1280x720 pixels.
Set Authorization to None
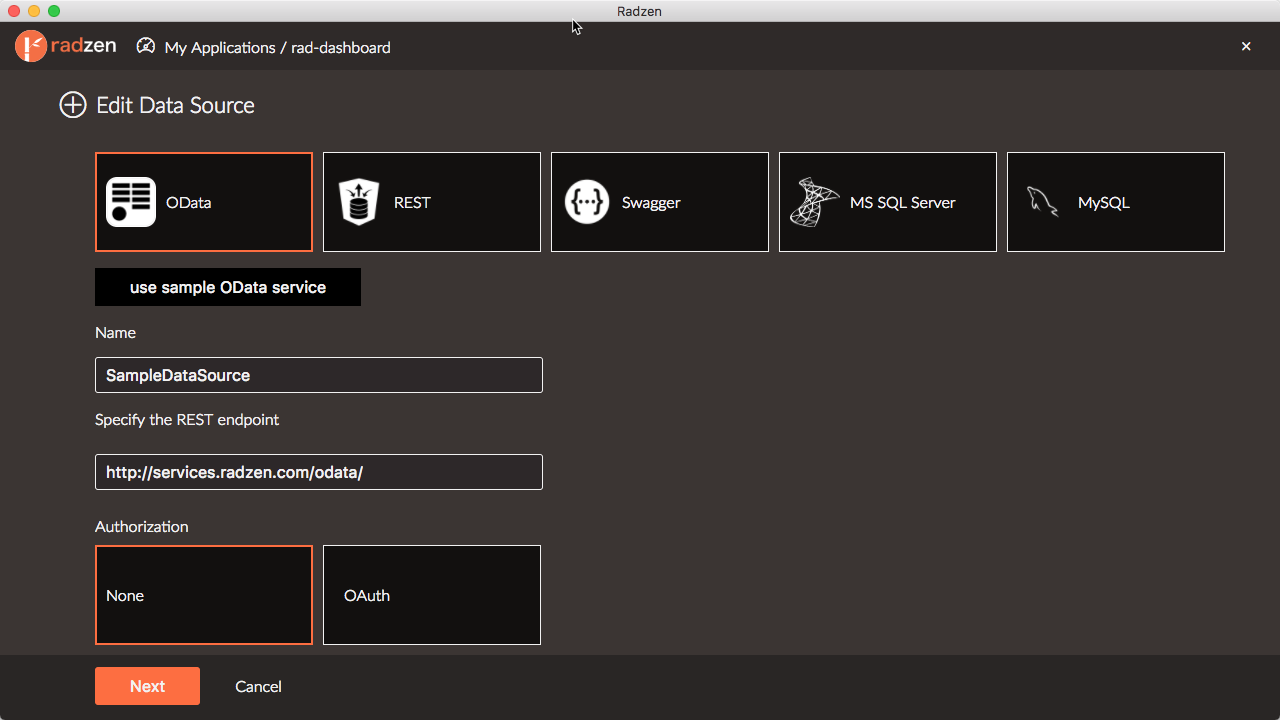pyautogui.click(x=204, y=595)
